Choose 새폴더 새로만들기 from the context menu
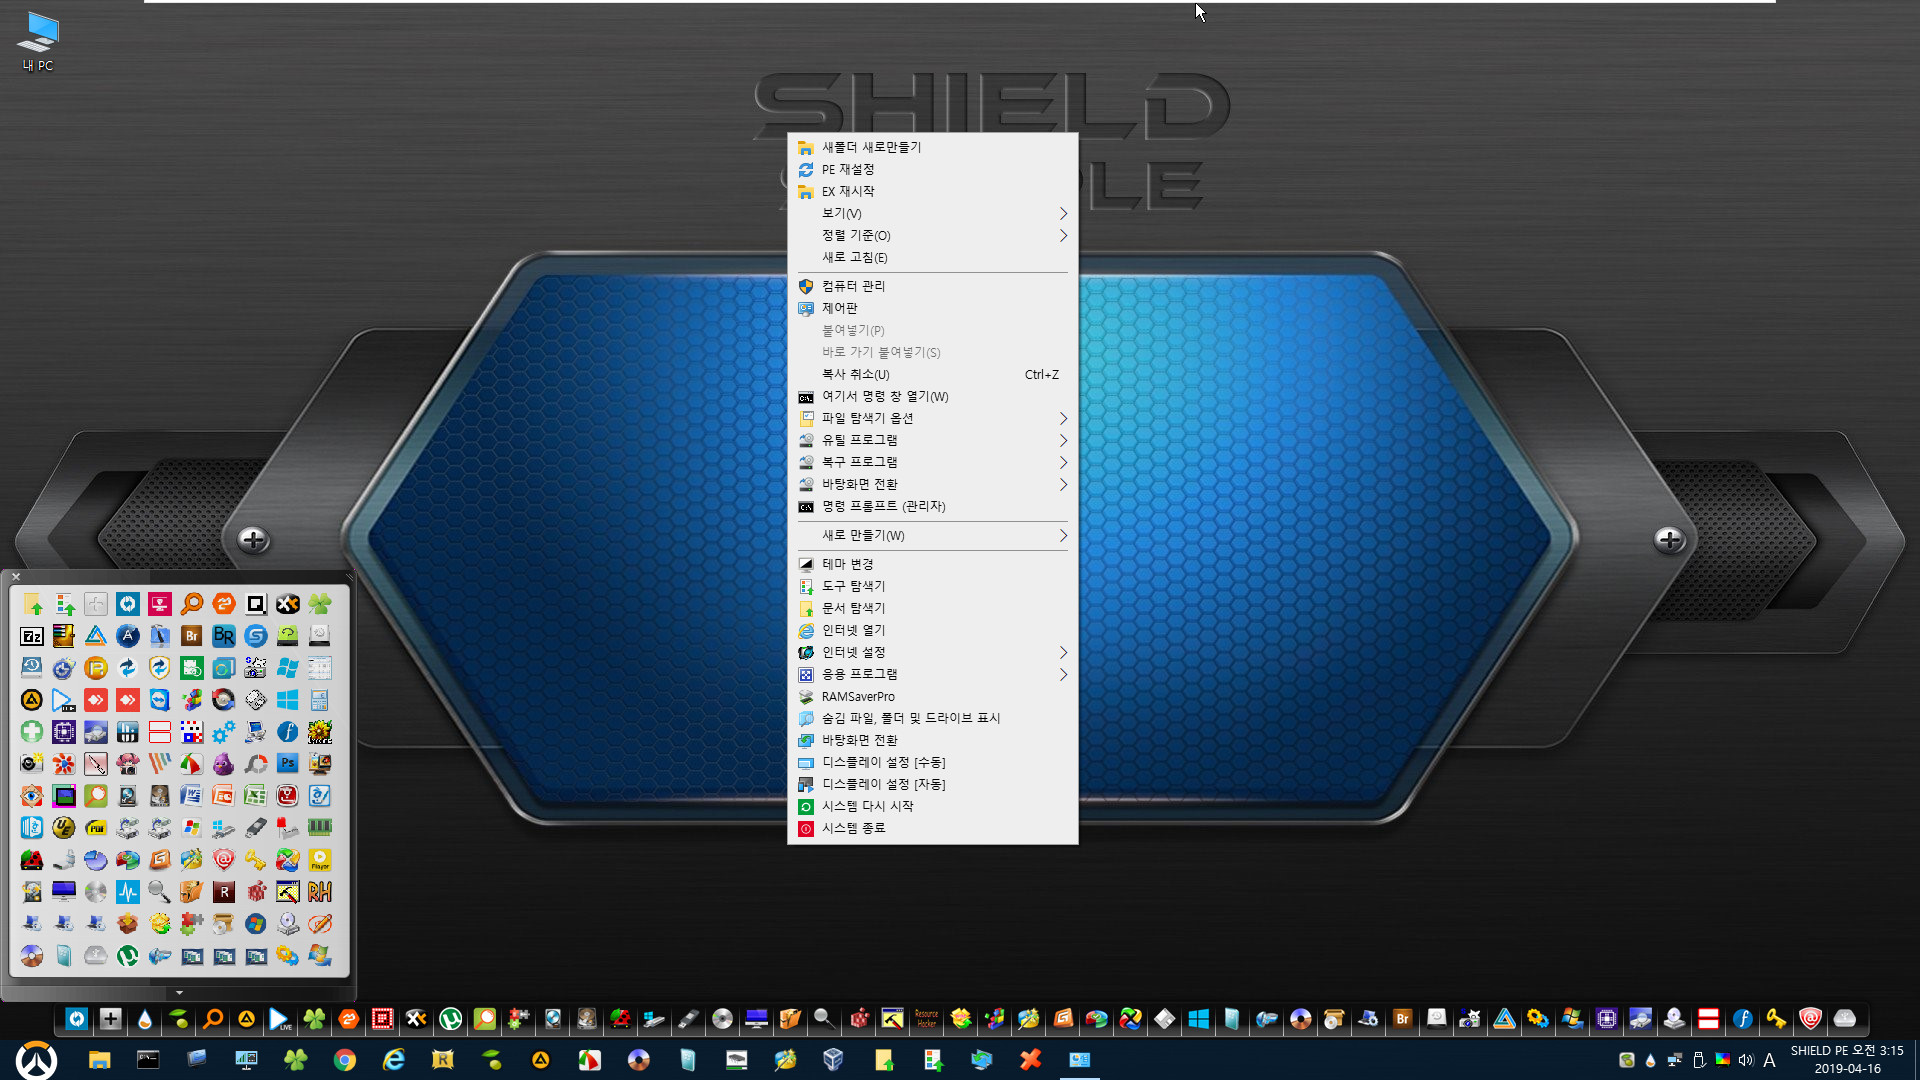1920x1080 pixels. click(933, 147)
